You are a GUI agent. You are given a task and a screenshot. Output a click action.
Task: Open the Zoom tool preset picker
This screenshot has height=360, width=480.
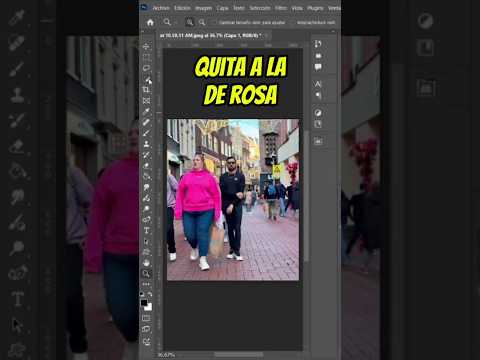[x=168, y=22]
